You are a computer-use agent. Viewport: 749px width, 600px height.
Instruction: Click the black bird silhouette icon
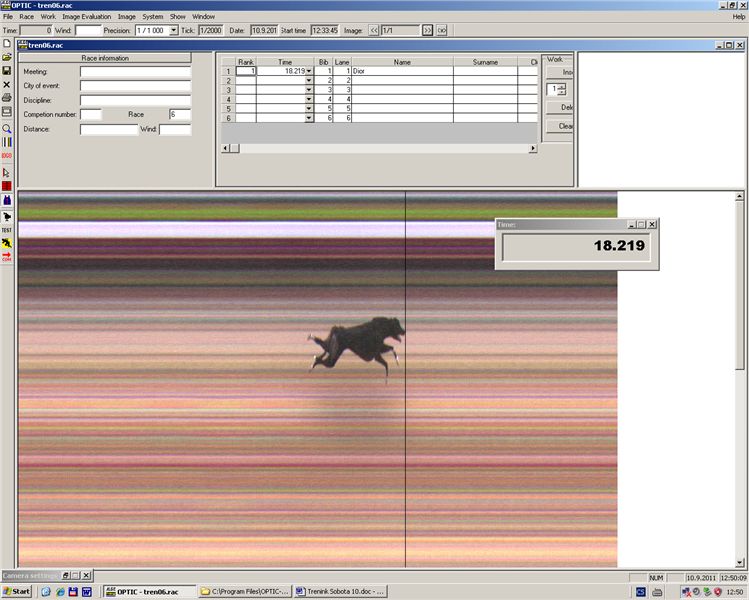(x=7, y=216)
